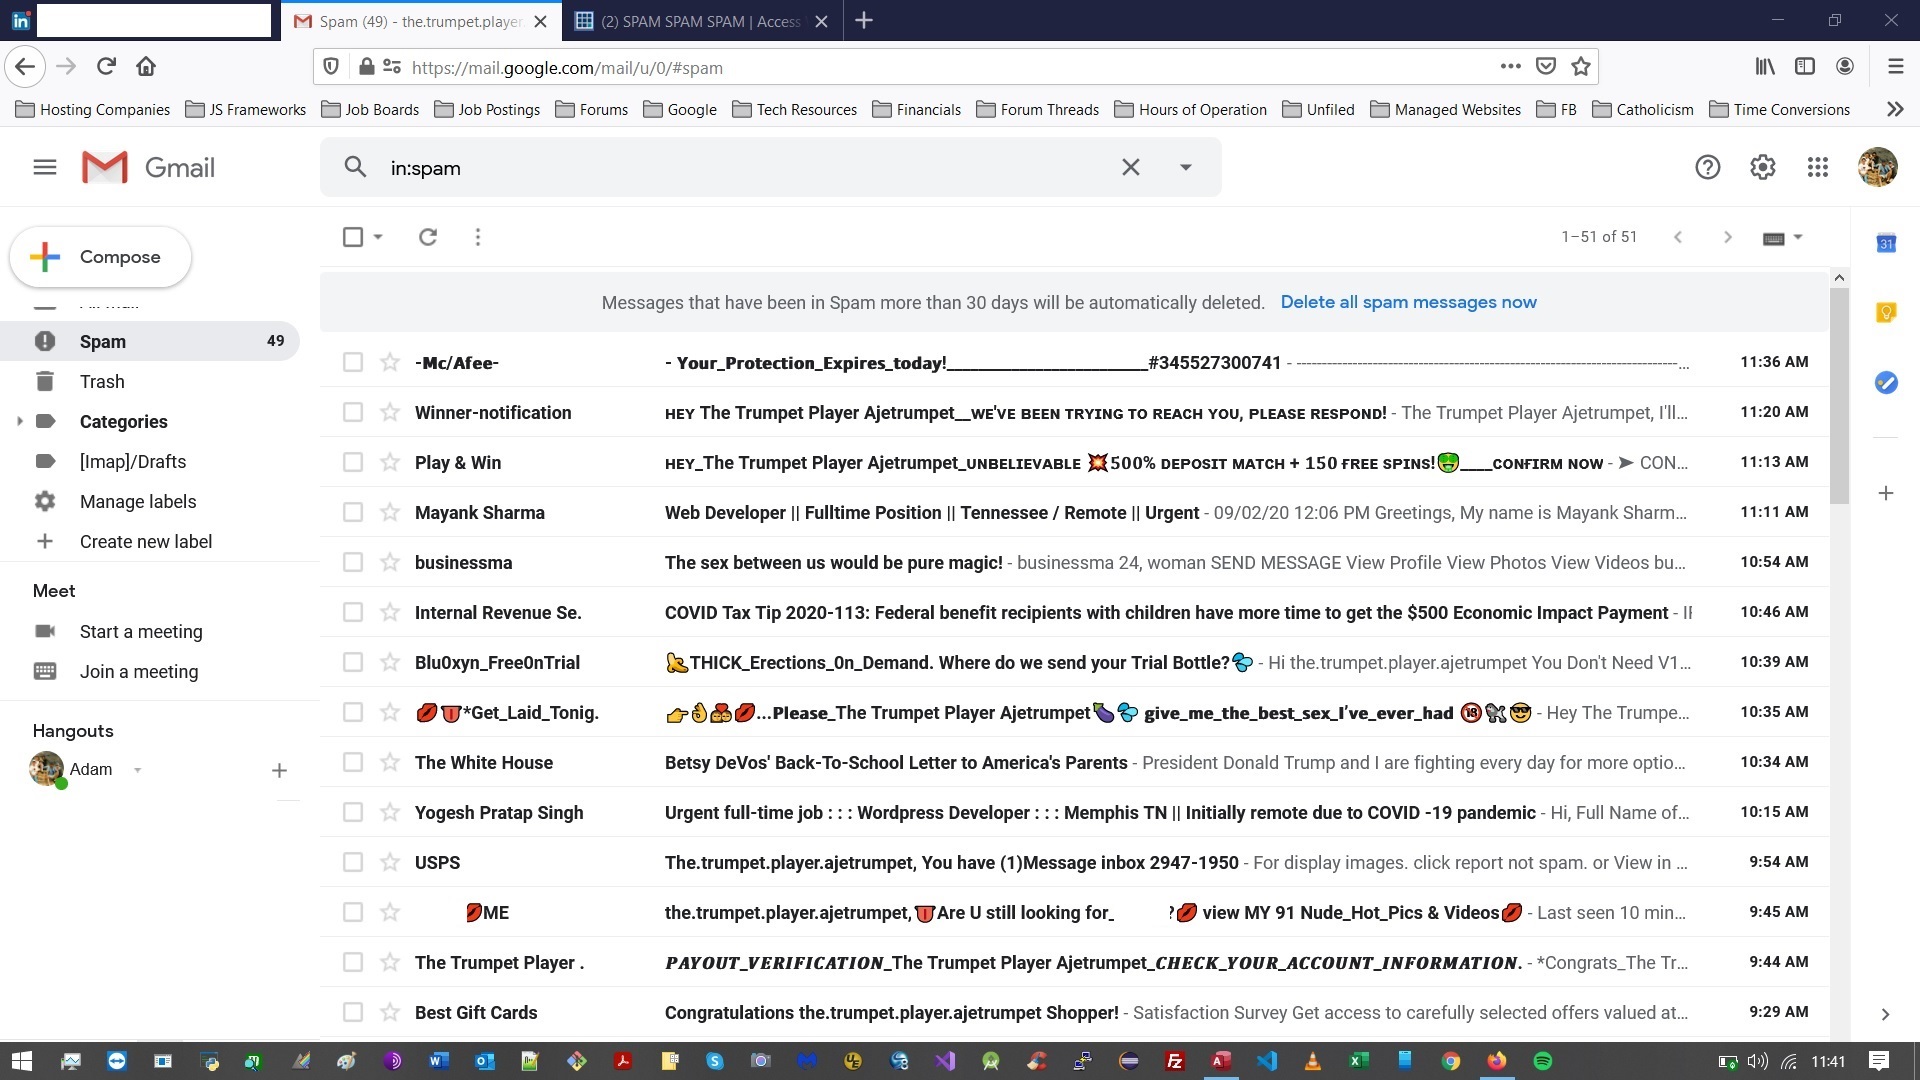Select the Winner-notification email checkbox

(352, 412)
